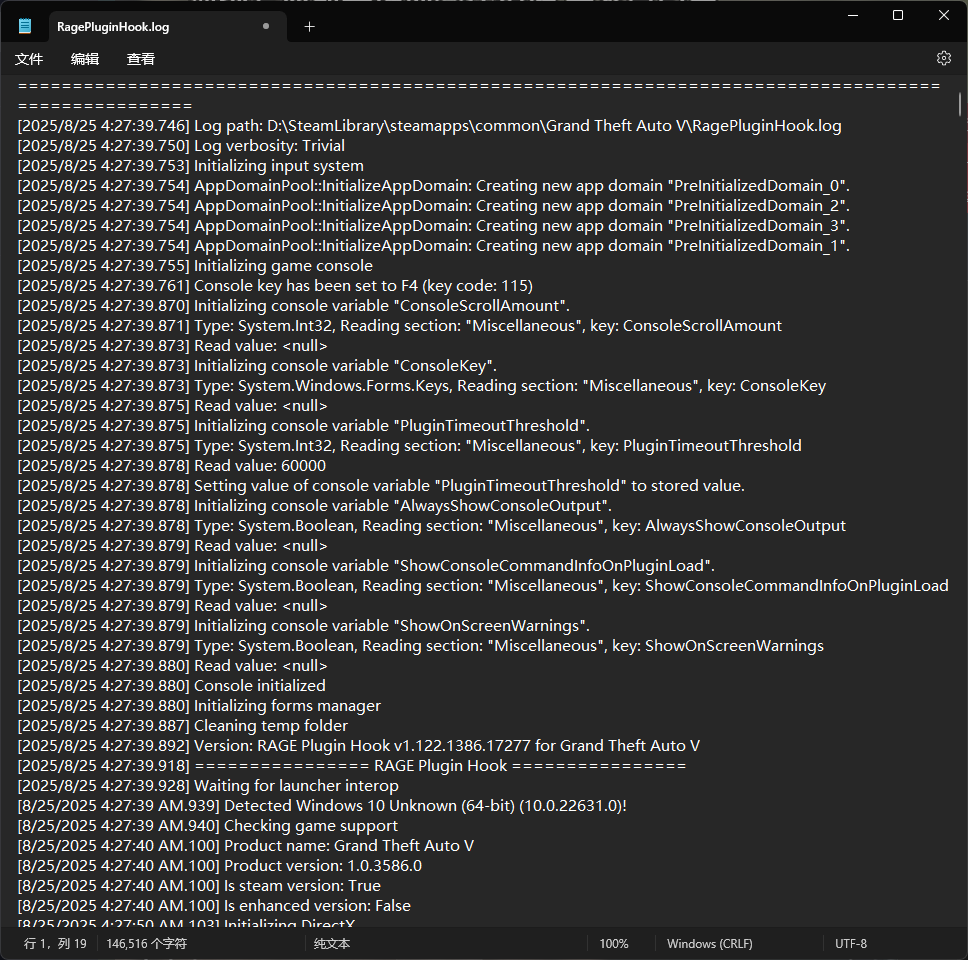
Task: Click the Windows (CRLF) line ending indicator
Action: tap(710, 943)
